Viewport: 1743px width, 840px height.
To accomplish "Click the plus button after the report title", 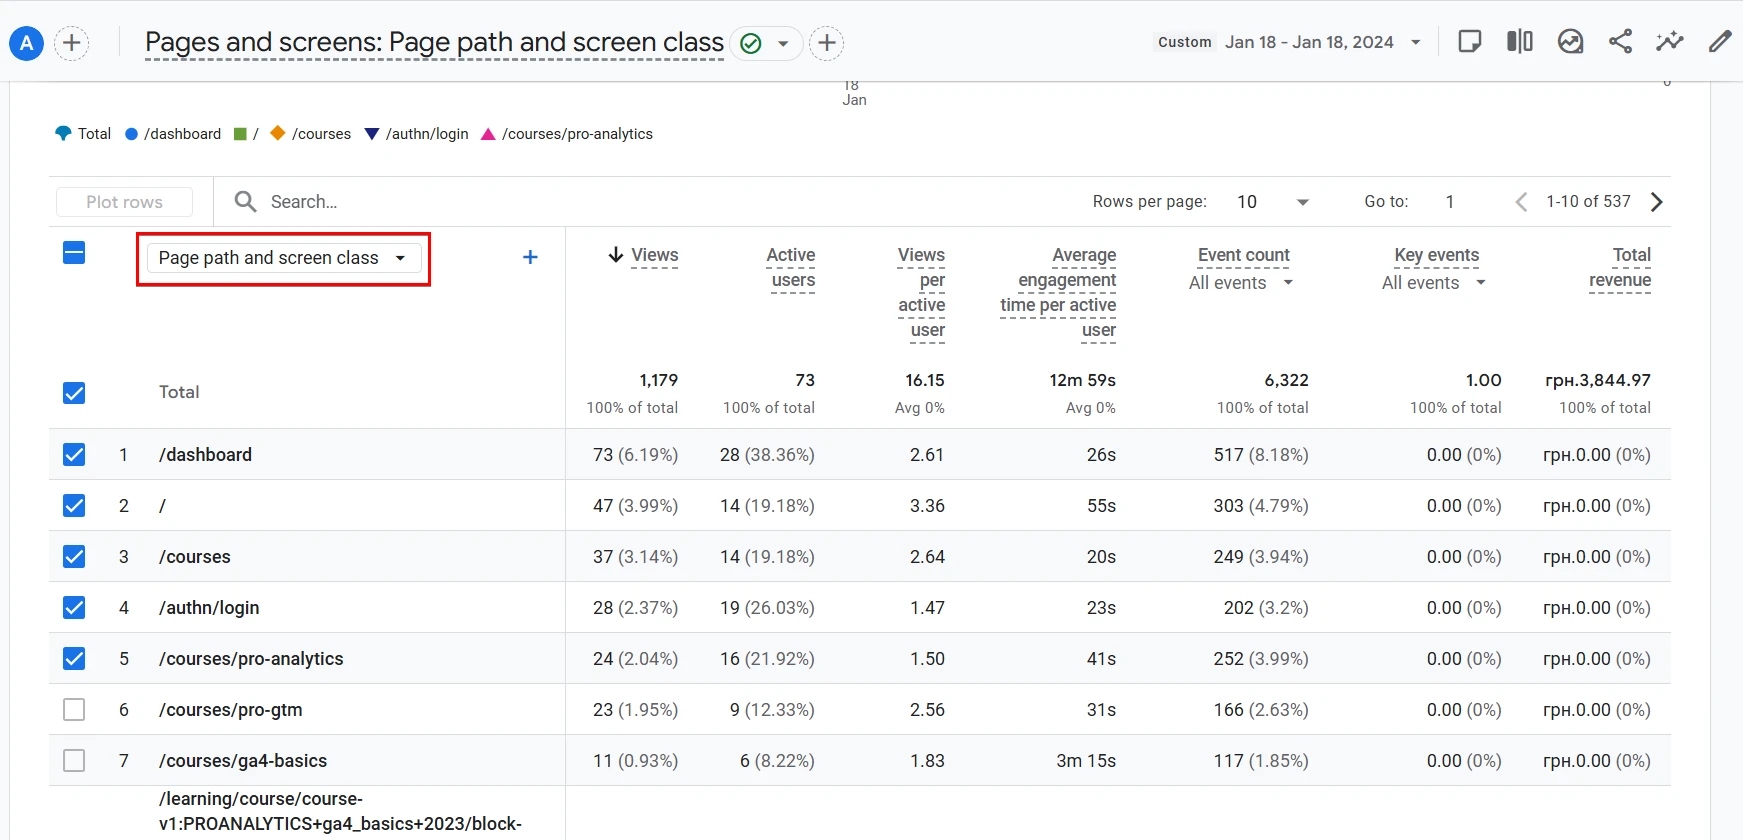I will click(x=826, y=43).
